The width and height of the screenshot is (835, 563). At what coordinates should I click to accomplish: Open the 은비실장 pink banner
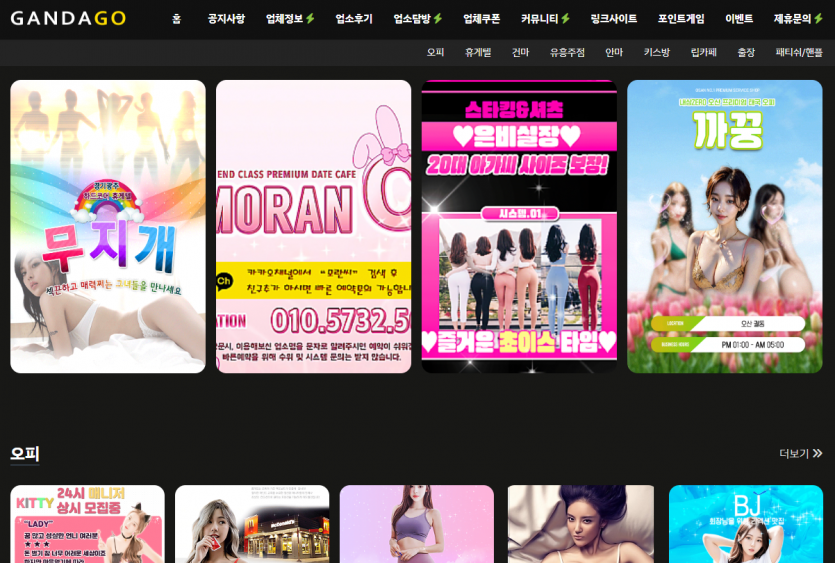click(519, 226)
